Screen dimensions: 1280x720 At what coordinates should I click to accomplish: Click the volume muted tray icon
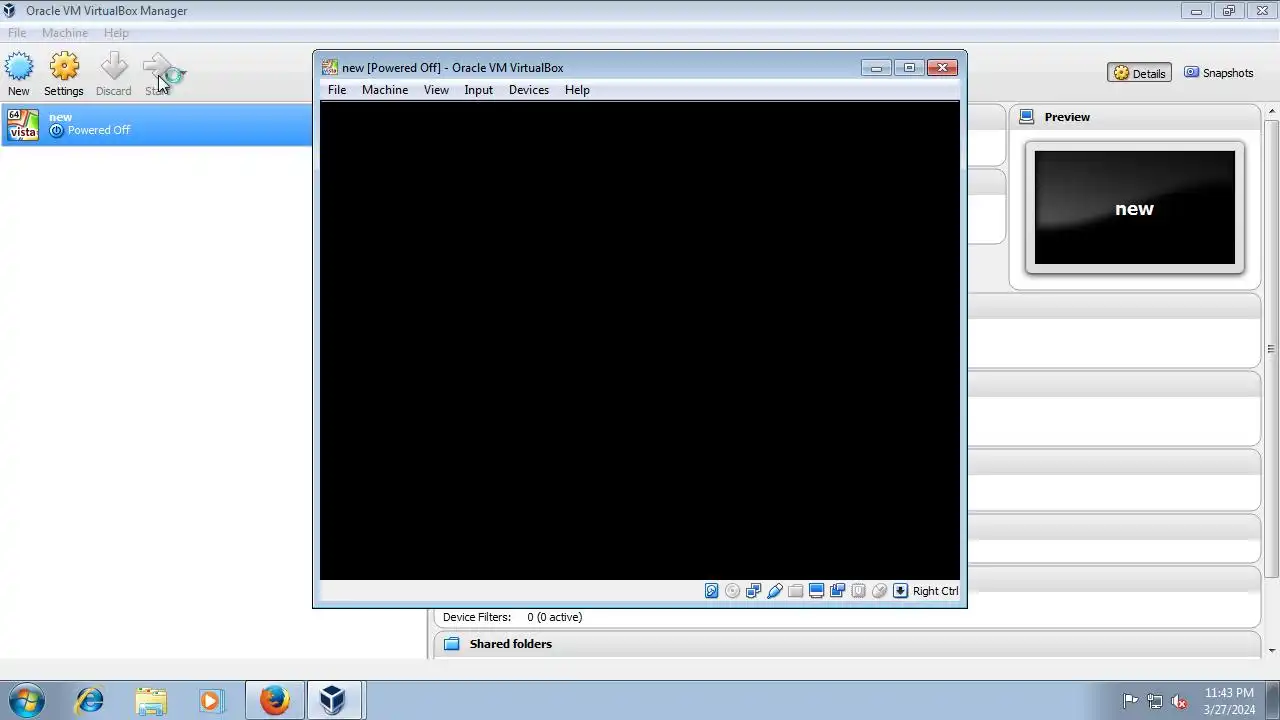pos(1179,701)
